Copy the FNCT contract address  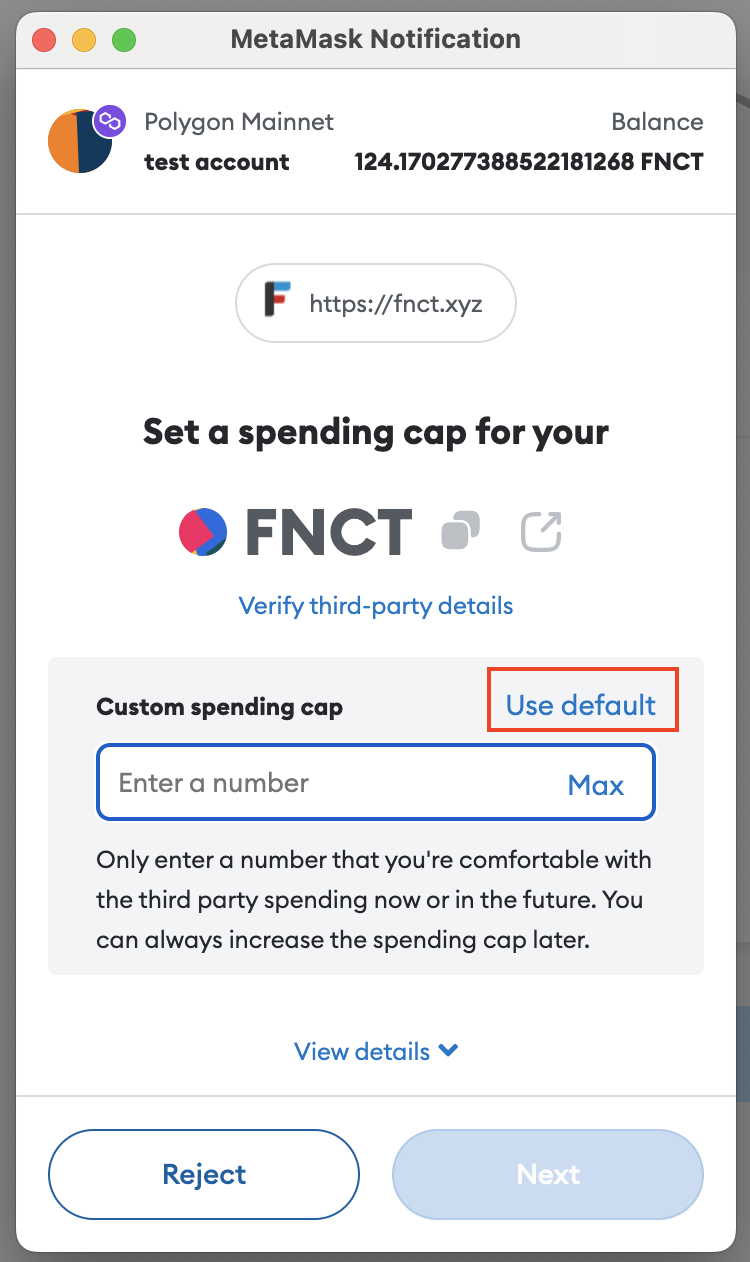click(x=461, y=532)
